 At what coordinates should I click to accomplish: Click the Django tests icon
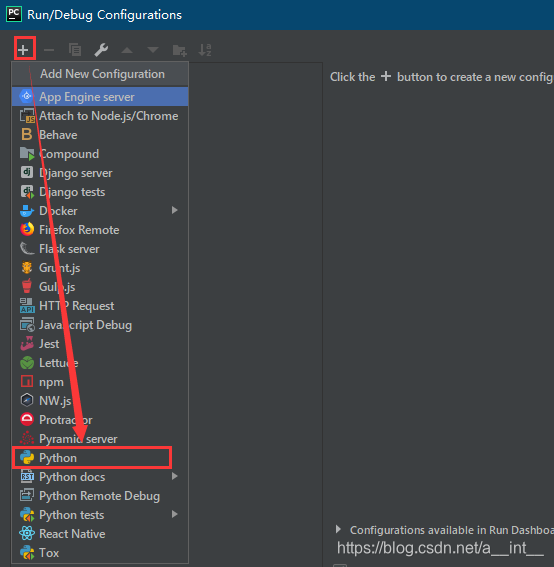point(27,192)
